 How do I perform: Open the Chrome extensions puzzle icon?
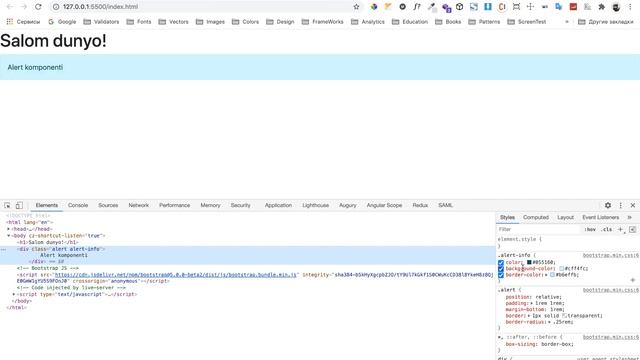[602, 7]
